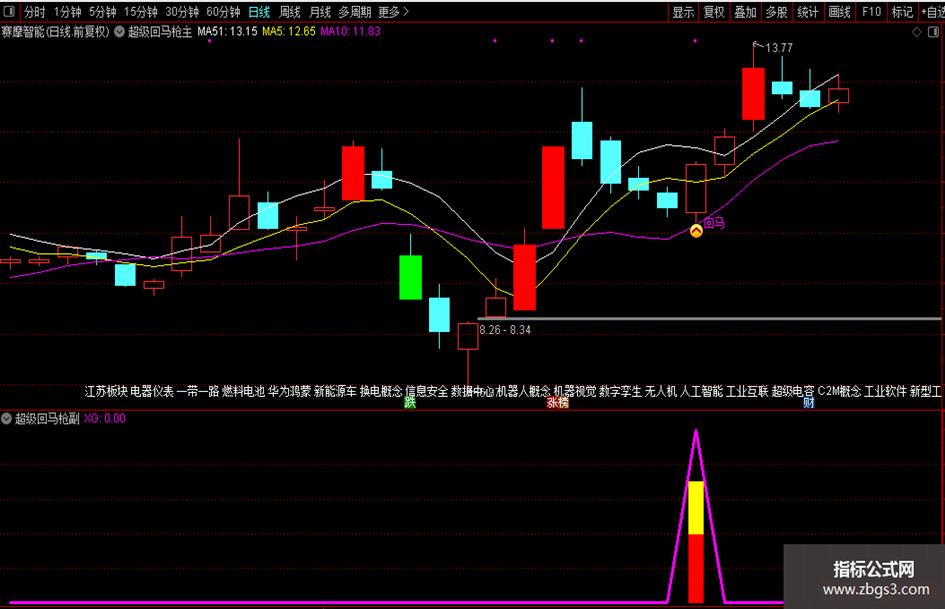Click the 回马 signal marker icon
Viewport: 945px width, 609px height.
click(x=696, y=231)
